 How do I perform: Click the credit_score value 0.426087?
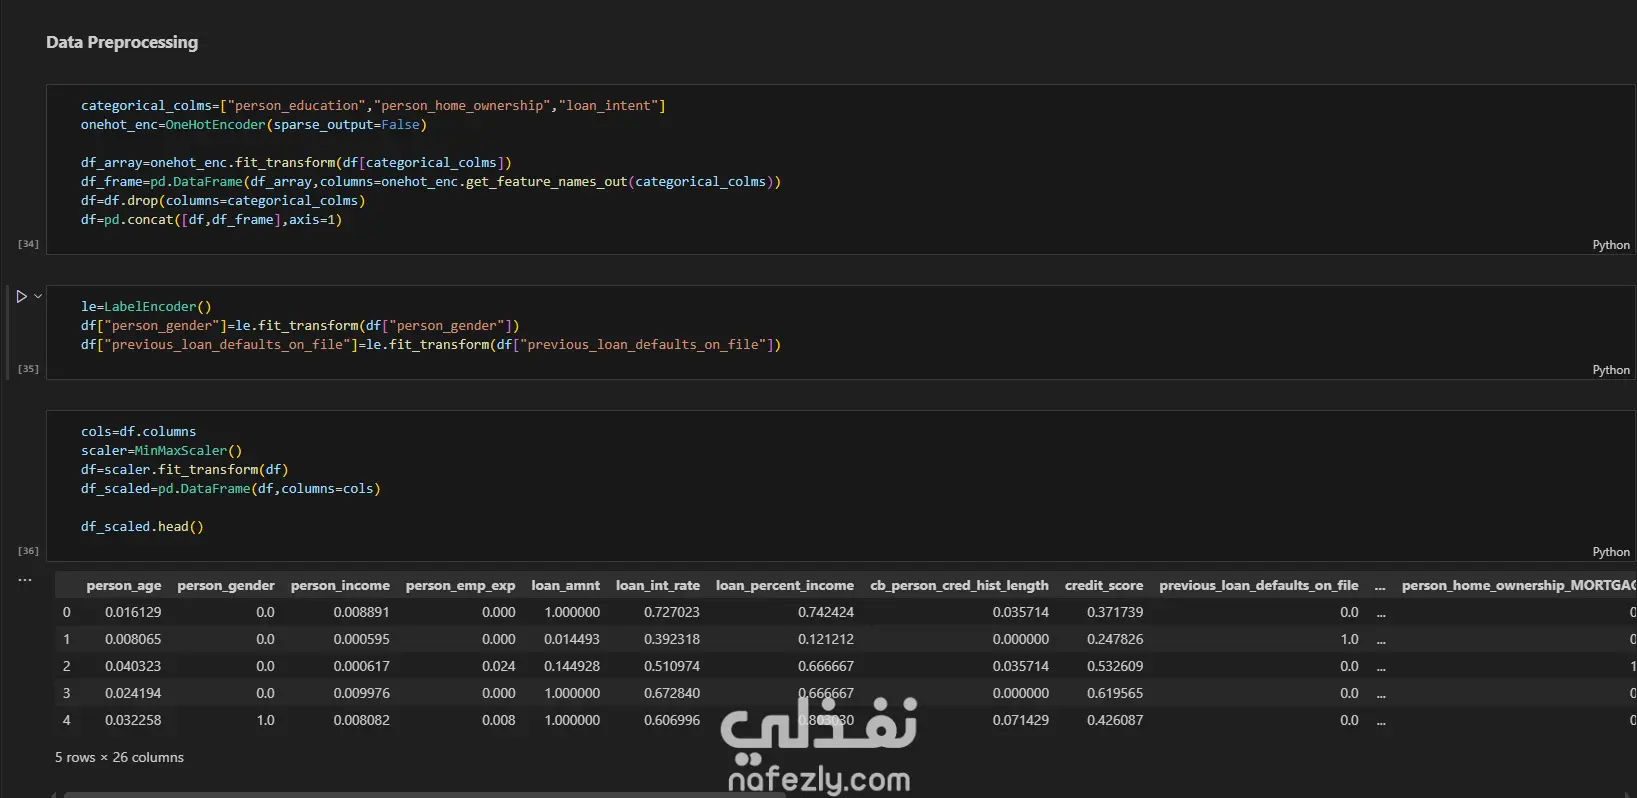click(1115, 720)
